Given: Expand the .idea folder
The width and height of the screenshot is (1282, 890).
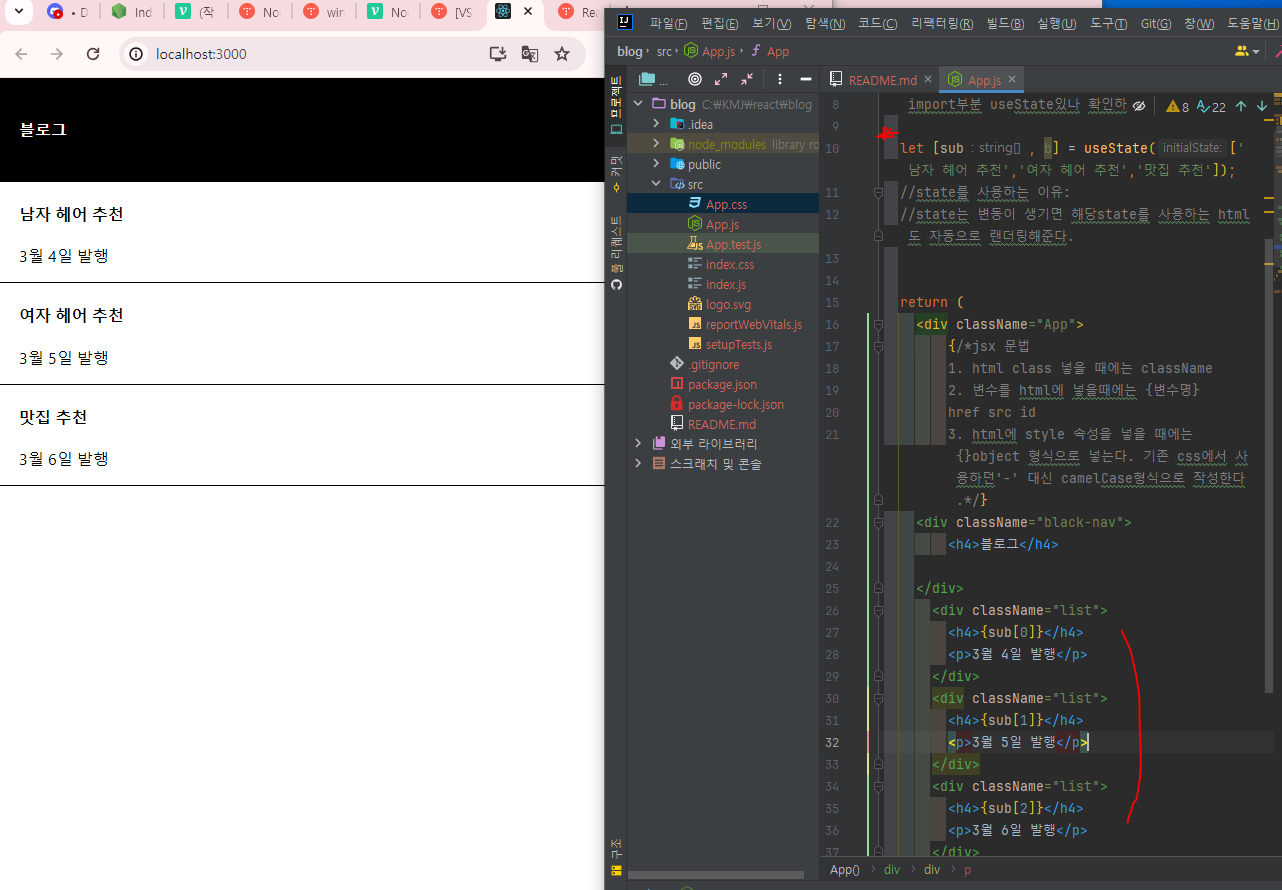Looking at the screenshot, I should (x=656, y=124).
